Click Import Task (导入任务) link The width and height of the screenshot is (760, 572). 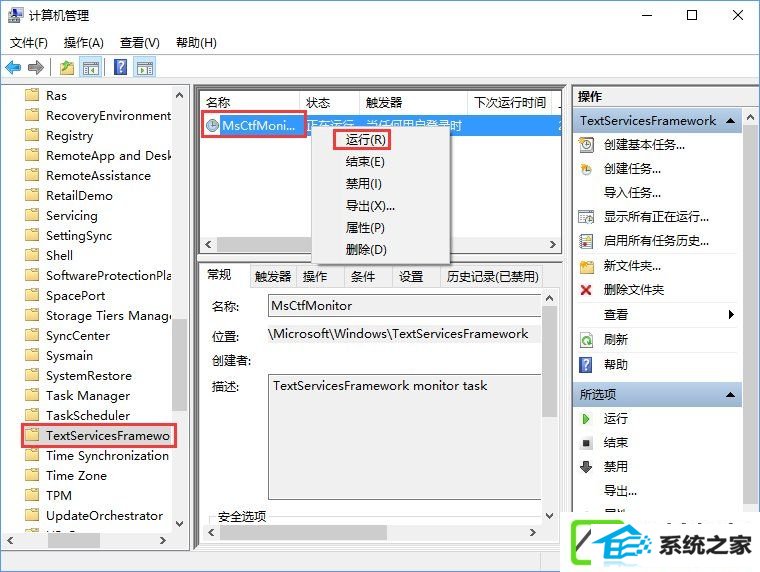pyautogui.click(x=632, y=192)
